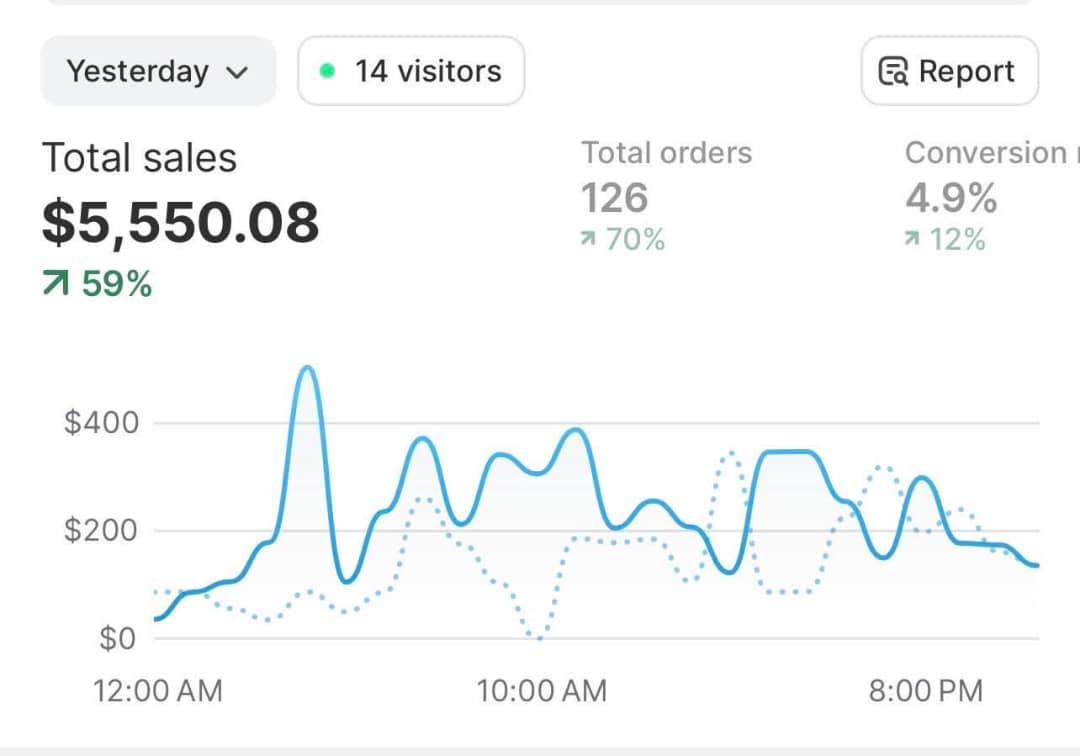The width and height of the screenshot is (1080, 756).
Task: Click the green live visitors dot
Action: [327, 70]
